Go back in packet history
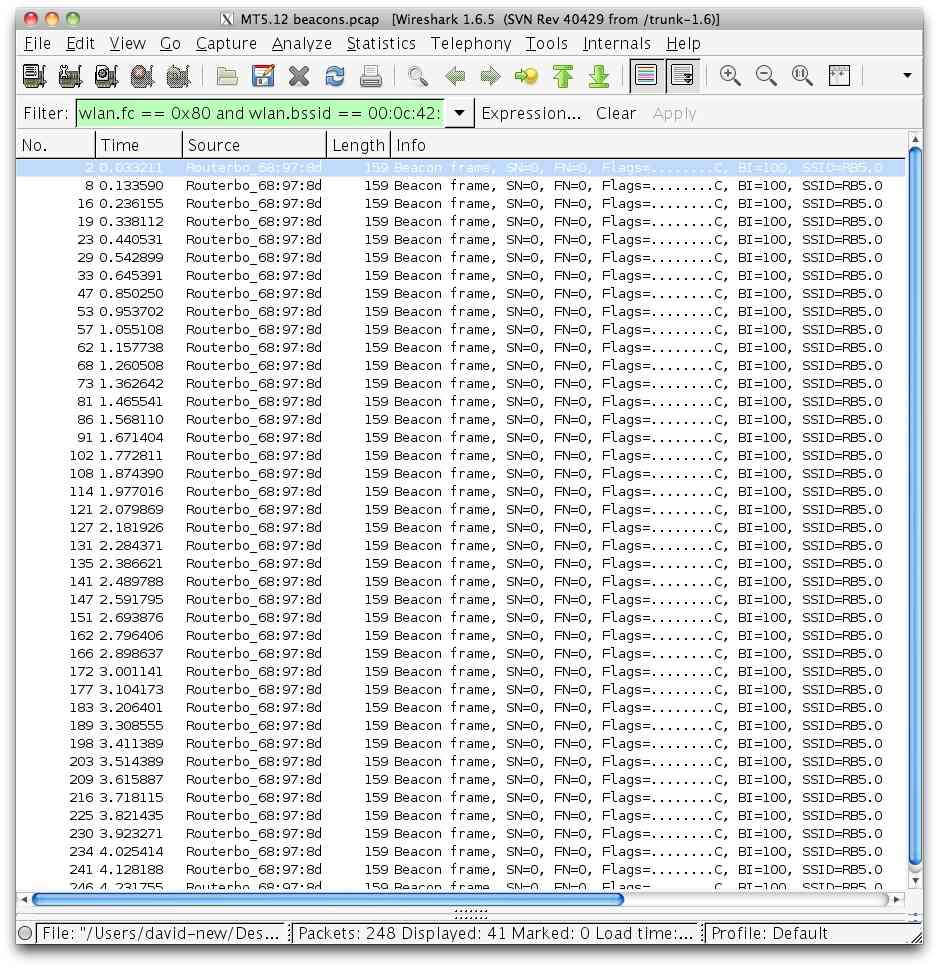The image size is (939, 968). pos(455,76)
